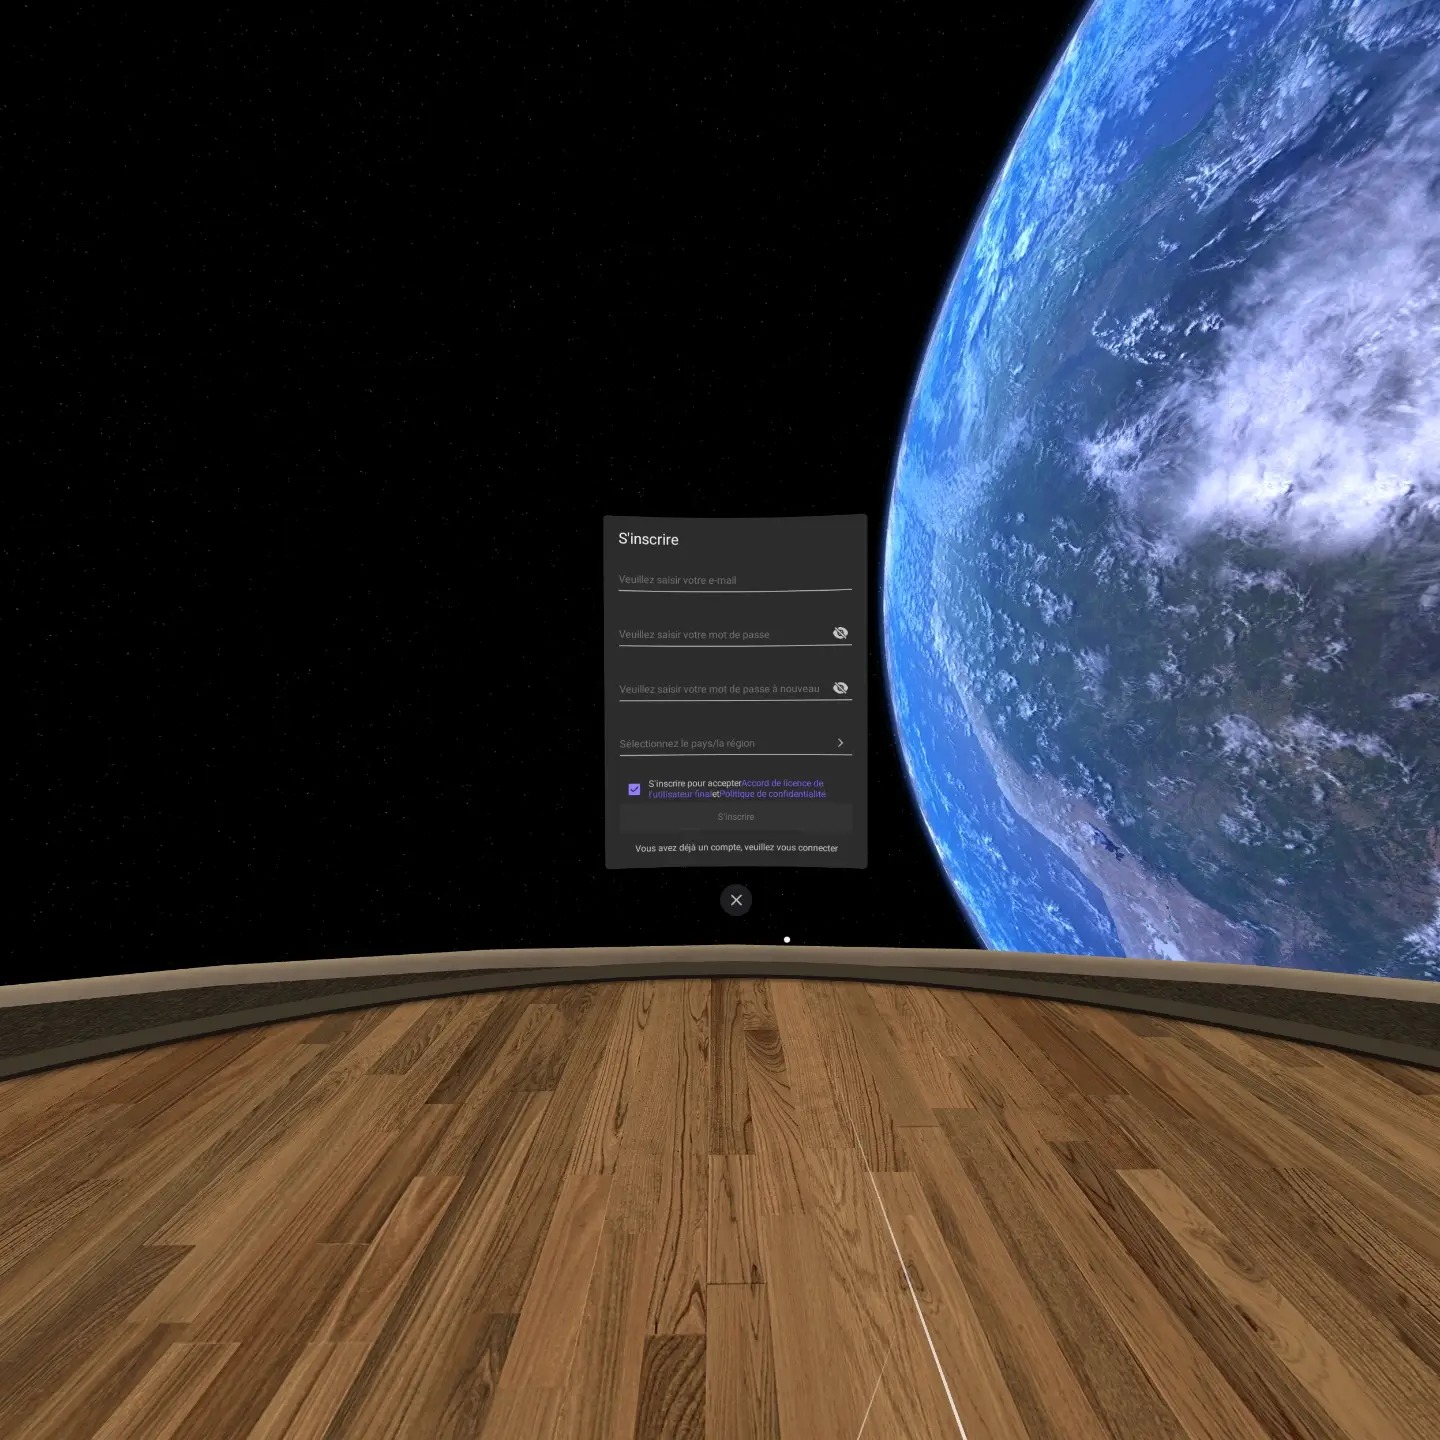Click the S'inscrire panel heading
The width and height of the screenshot is (1440, 1440).
click(x=648, y=540)
